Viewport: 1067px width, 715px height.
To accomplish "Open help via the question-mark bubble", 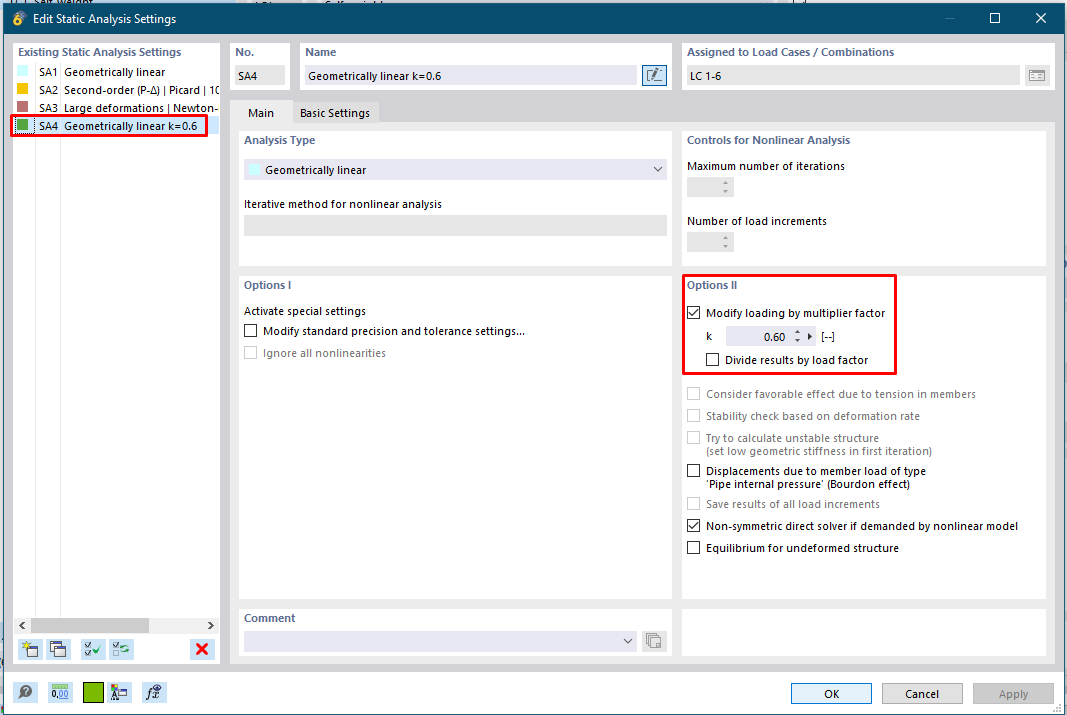I will tap(26, 693).
